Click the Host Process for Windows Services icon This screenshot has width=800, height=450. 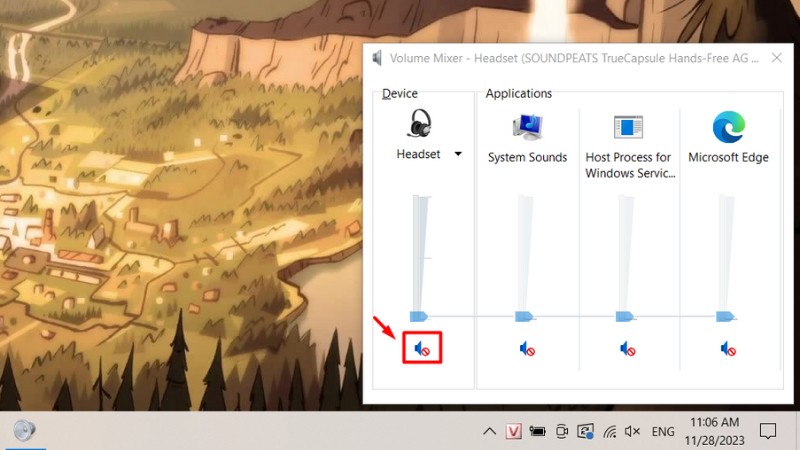tap(628, 127)
